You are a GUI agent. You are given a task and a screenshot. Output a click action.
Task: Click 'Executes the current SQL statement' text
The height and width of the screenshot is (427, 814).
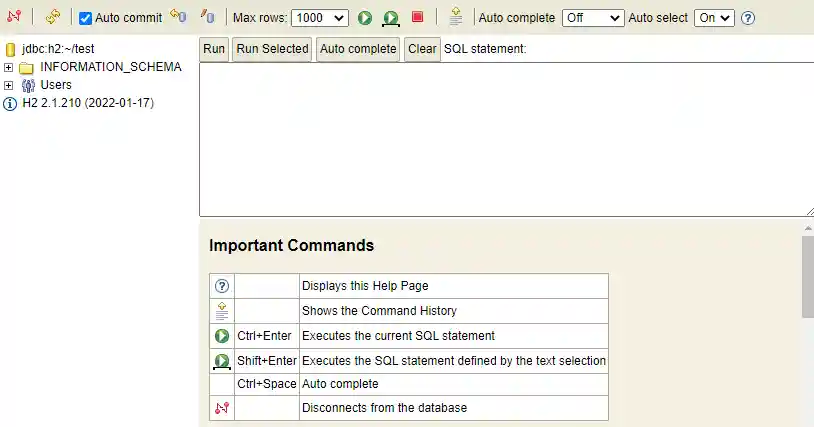click(x=398, y=336)
